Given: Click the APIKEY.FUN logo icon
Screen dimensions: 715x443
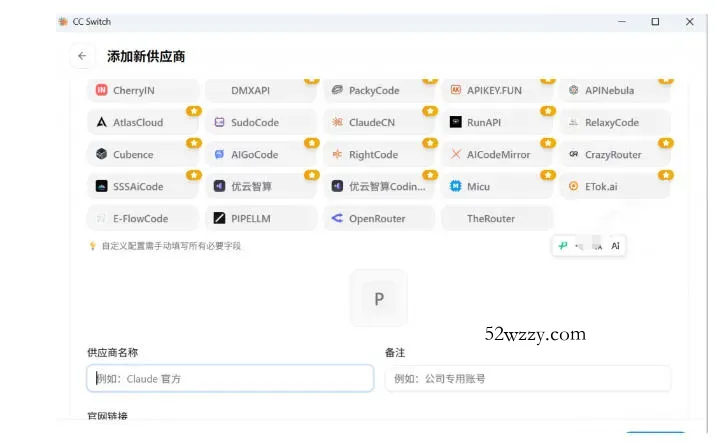Looking at the screenshot, I should [456, 90].
